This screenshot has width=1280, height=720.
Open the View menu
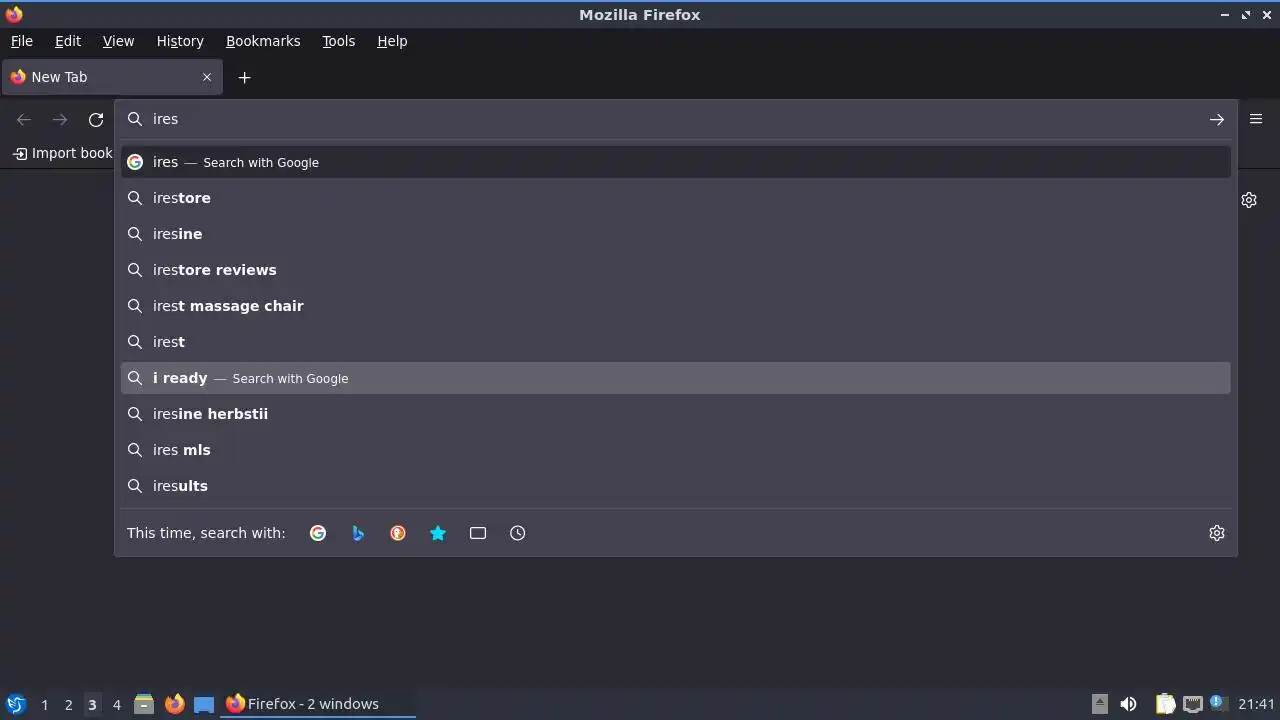click(118, 41)
